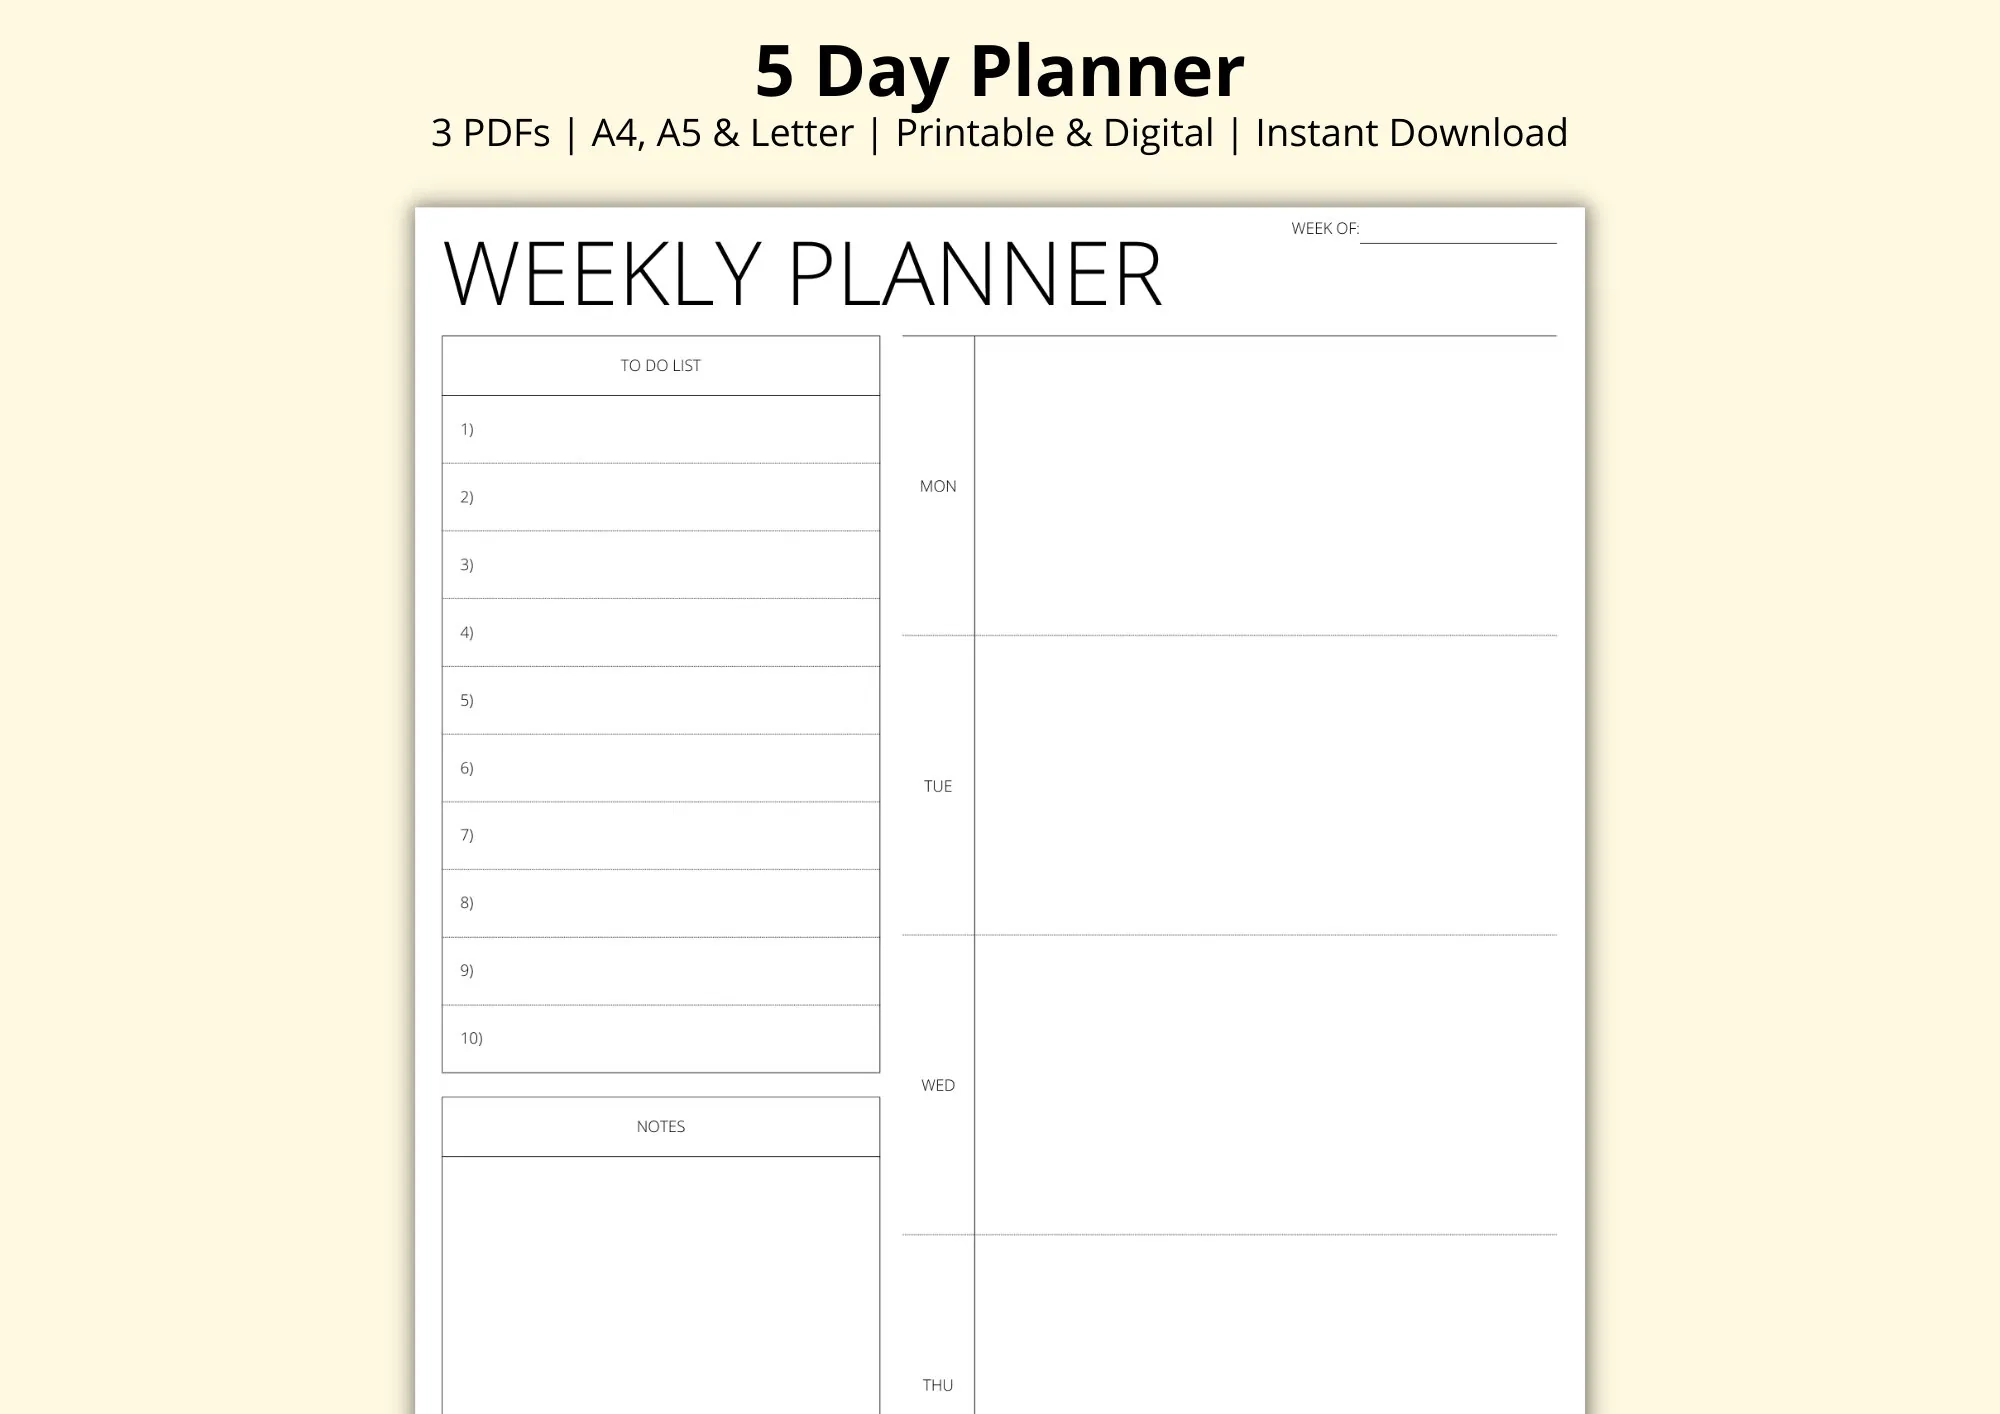Click the blank Wednesday planning area
The width and height of the screenshot is (2000, 1414).
tap(1265, 1085)
